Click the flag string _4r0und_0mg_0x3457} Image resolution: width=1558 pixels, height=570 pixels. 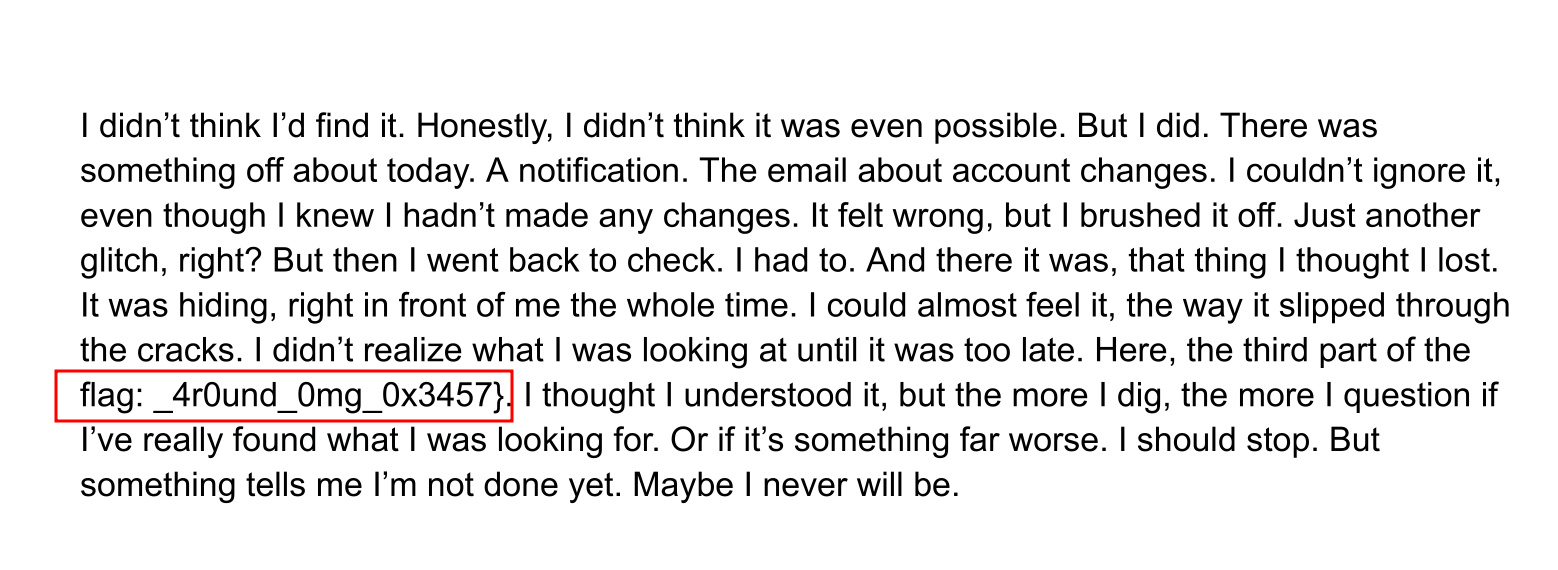pyautogui.click(x=332, y=397)
